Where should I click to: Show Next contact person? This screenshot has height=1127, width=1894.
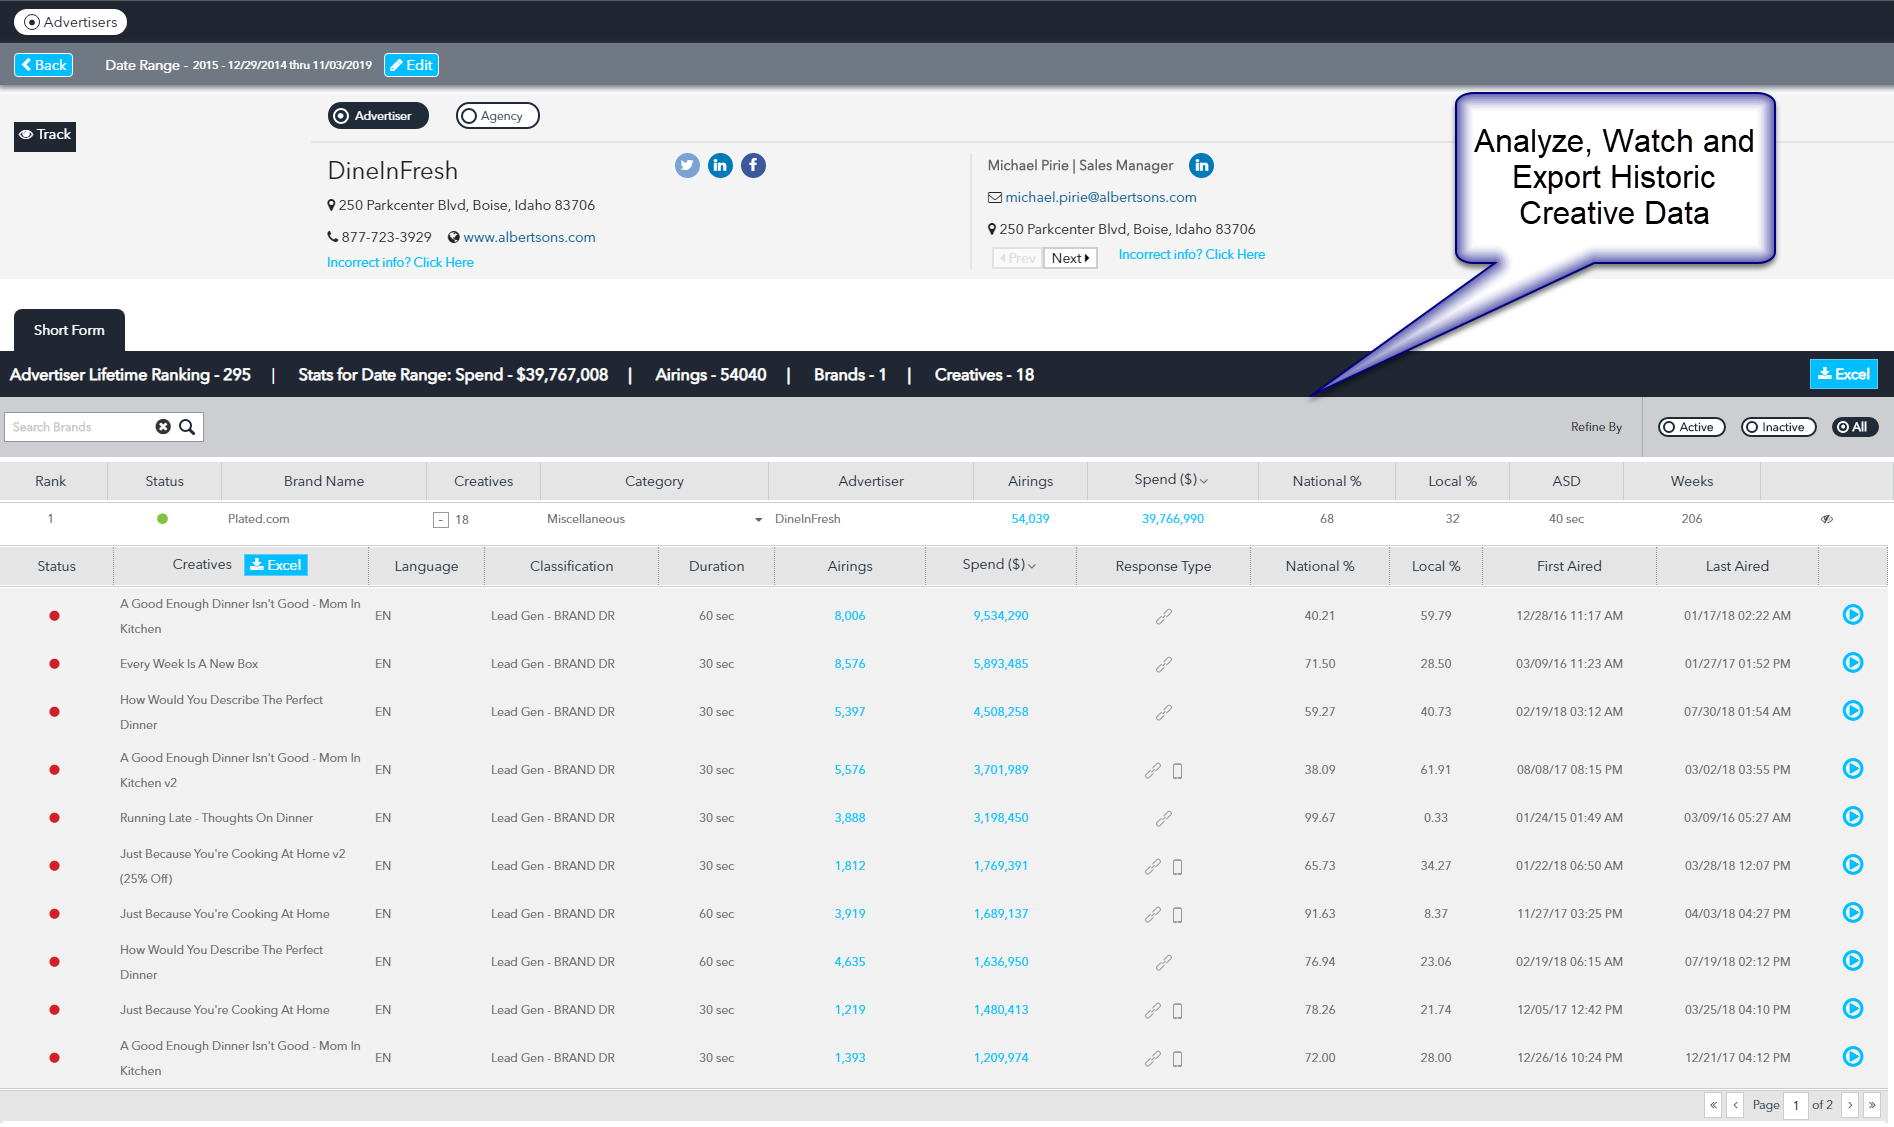1070,258
